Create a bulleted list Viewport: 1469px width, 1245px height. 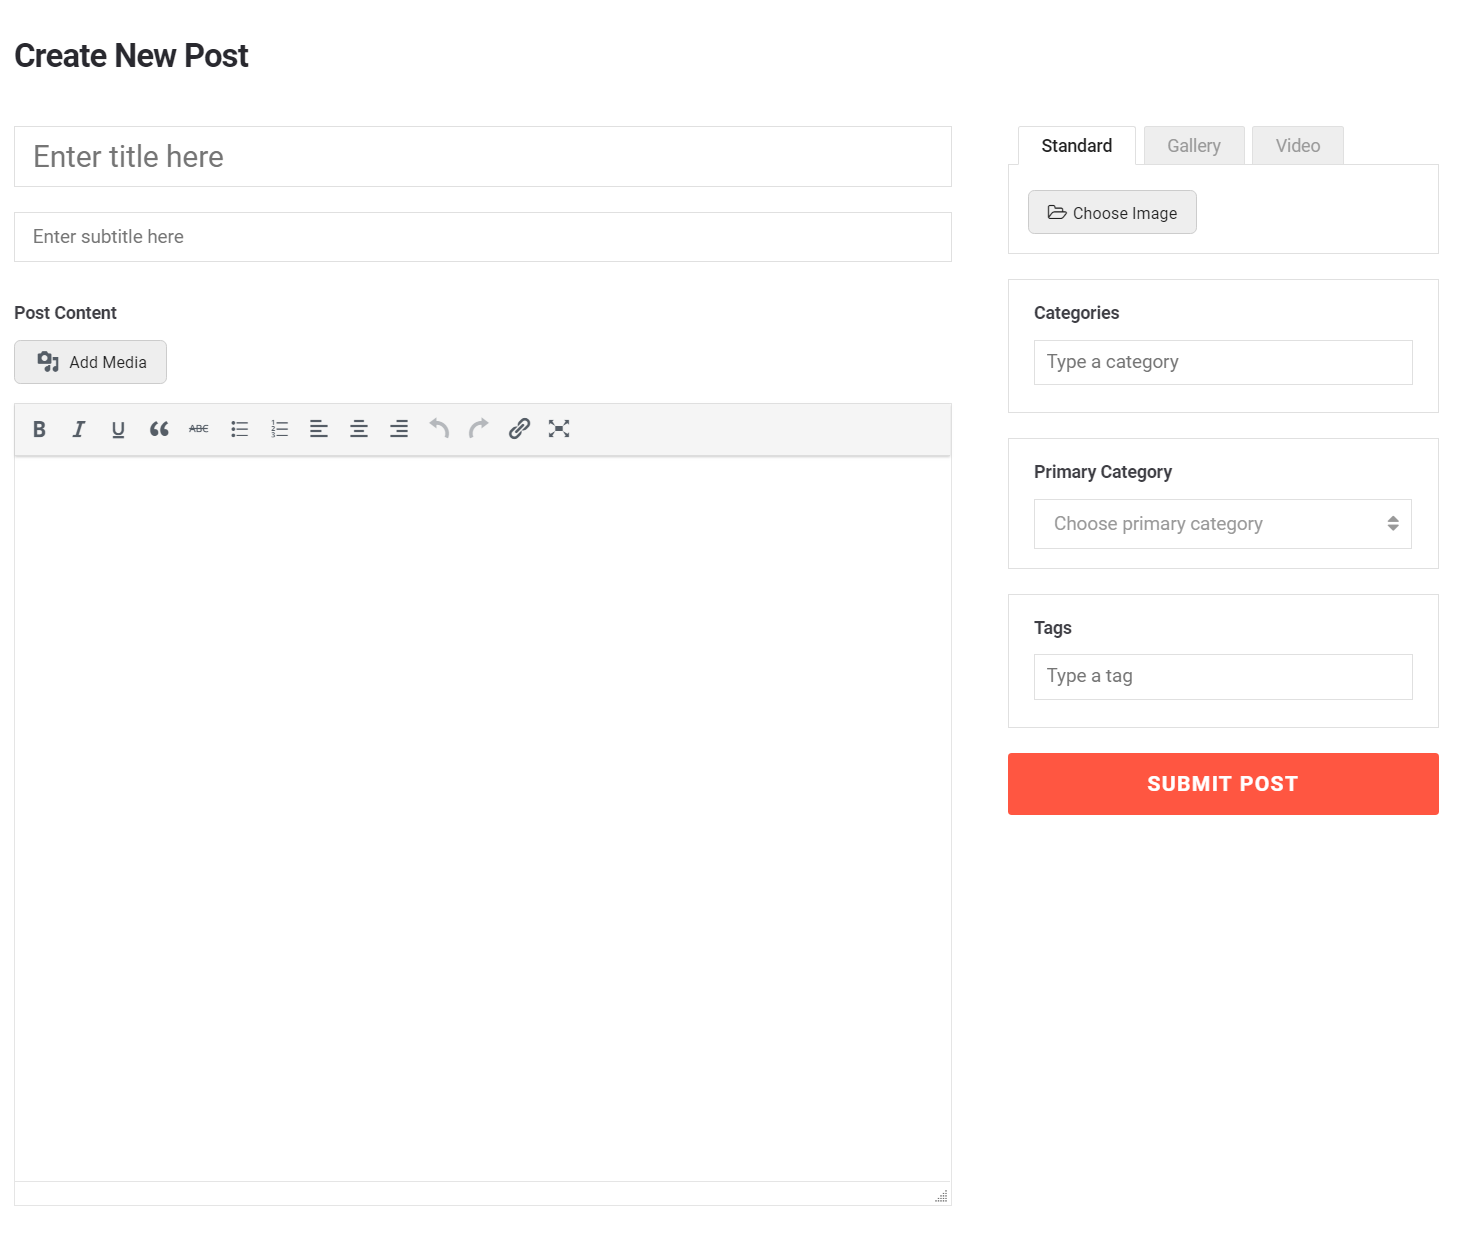[x=239, y=429]
